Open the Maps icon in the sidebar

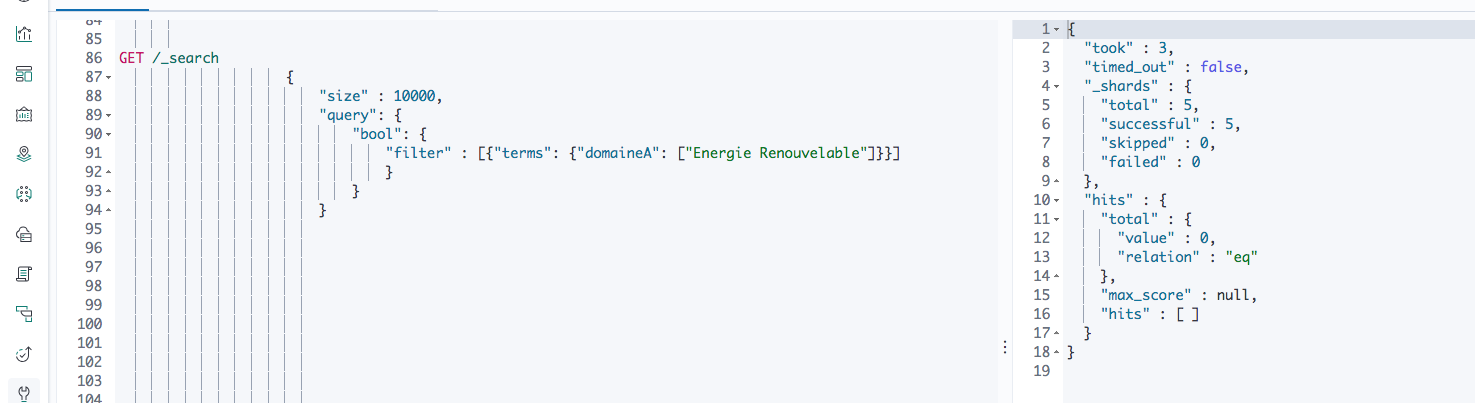coord(25,154)
